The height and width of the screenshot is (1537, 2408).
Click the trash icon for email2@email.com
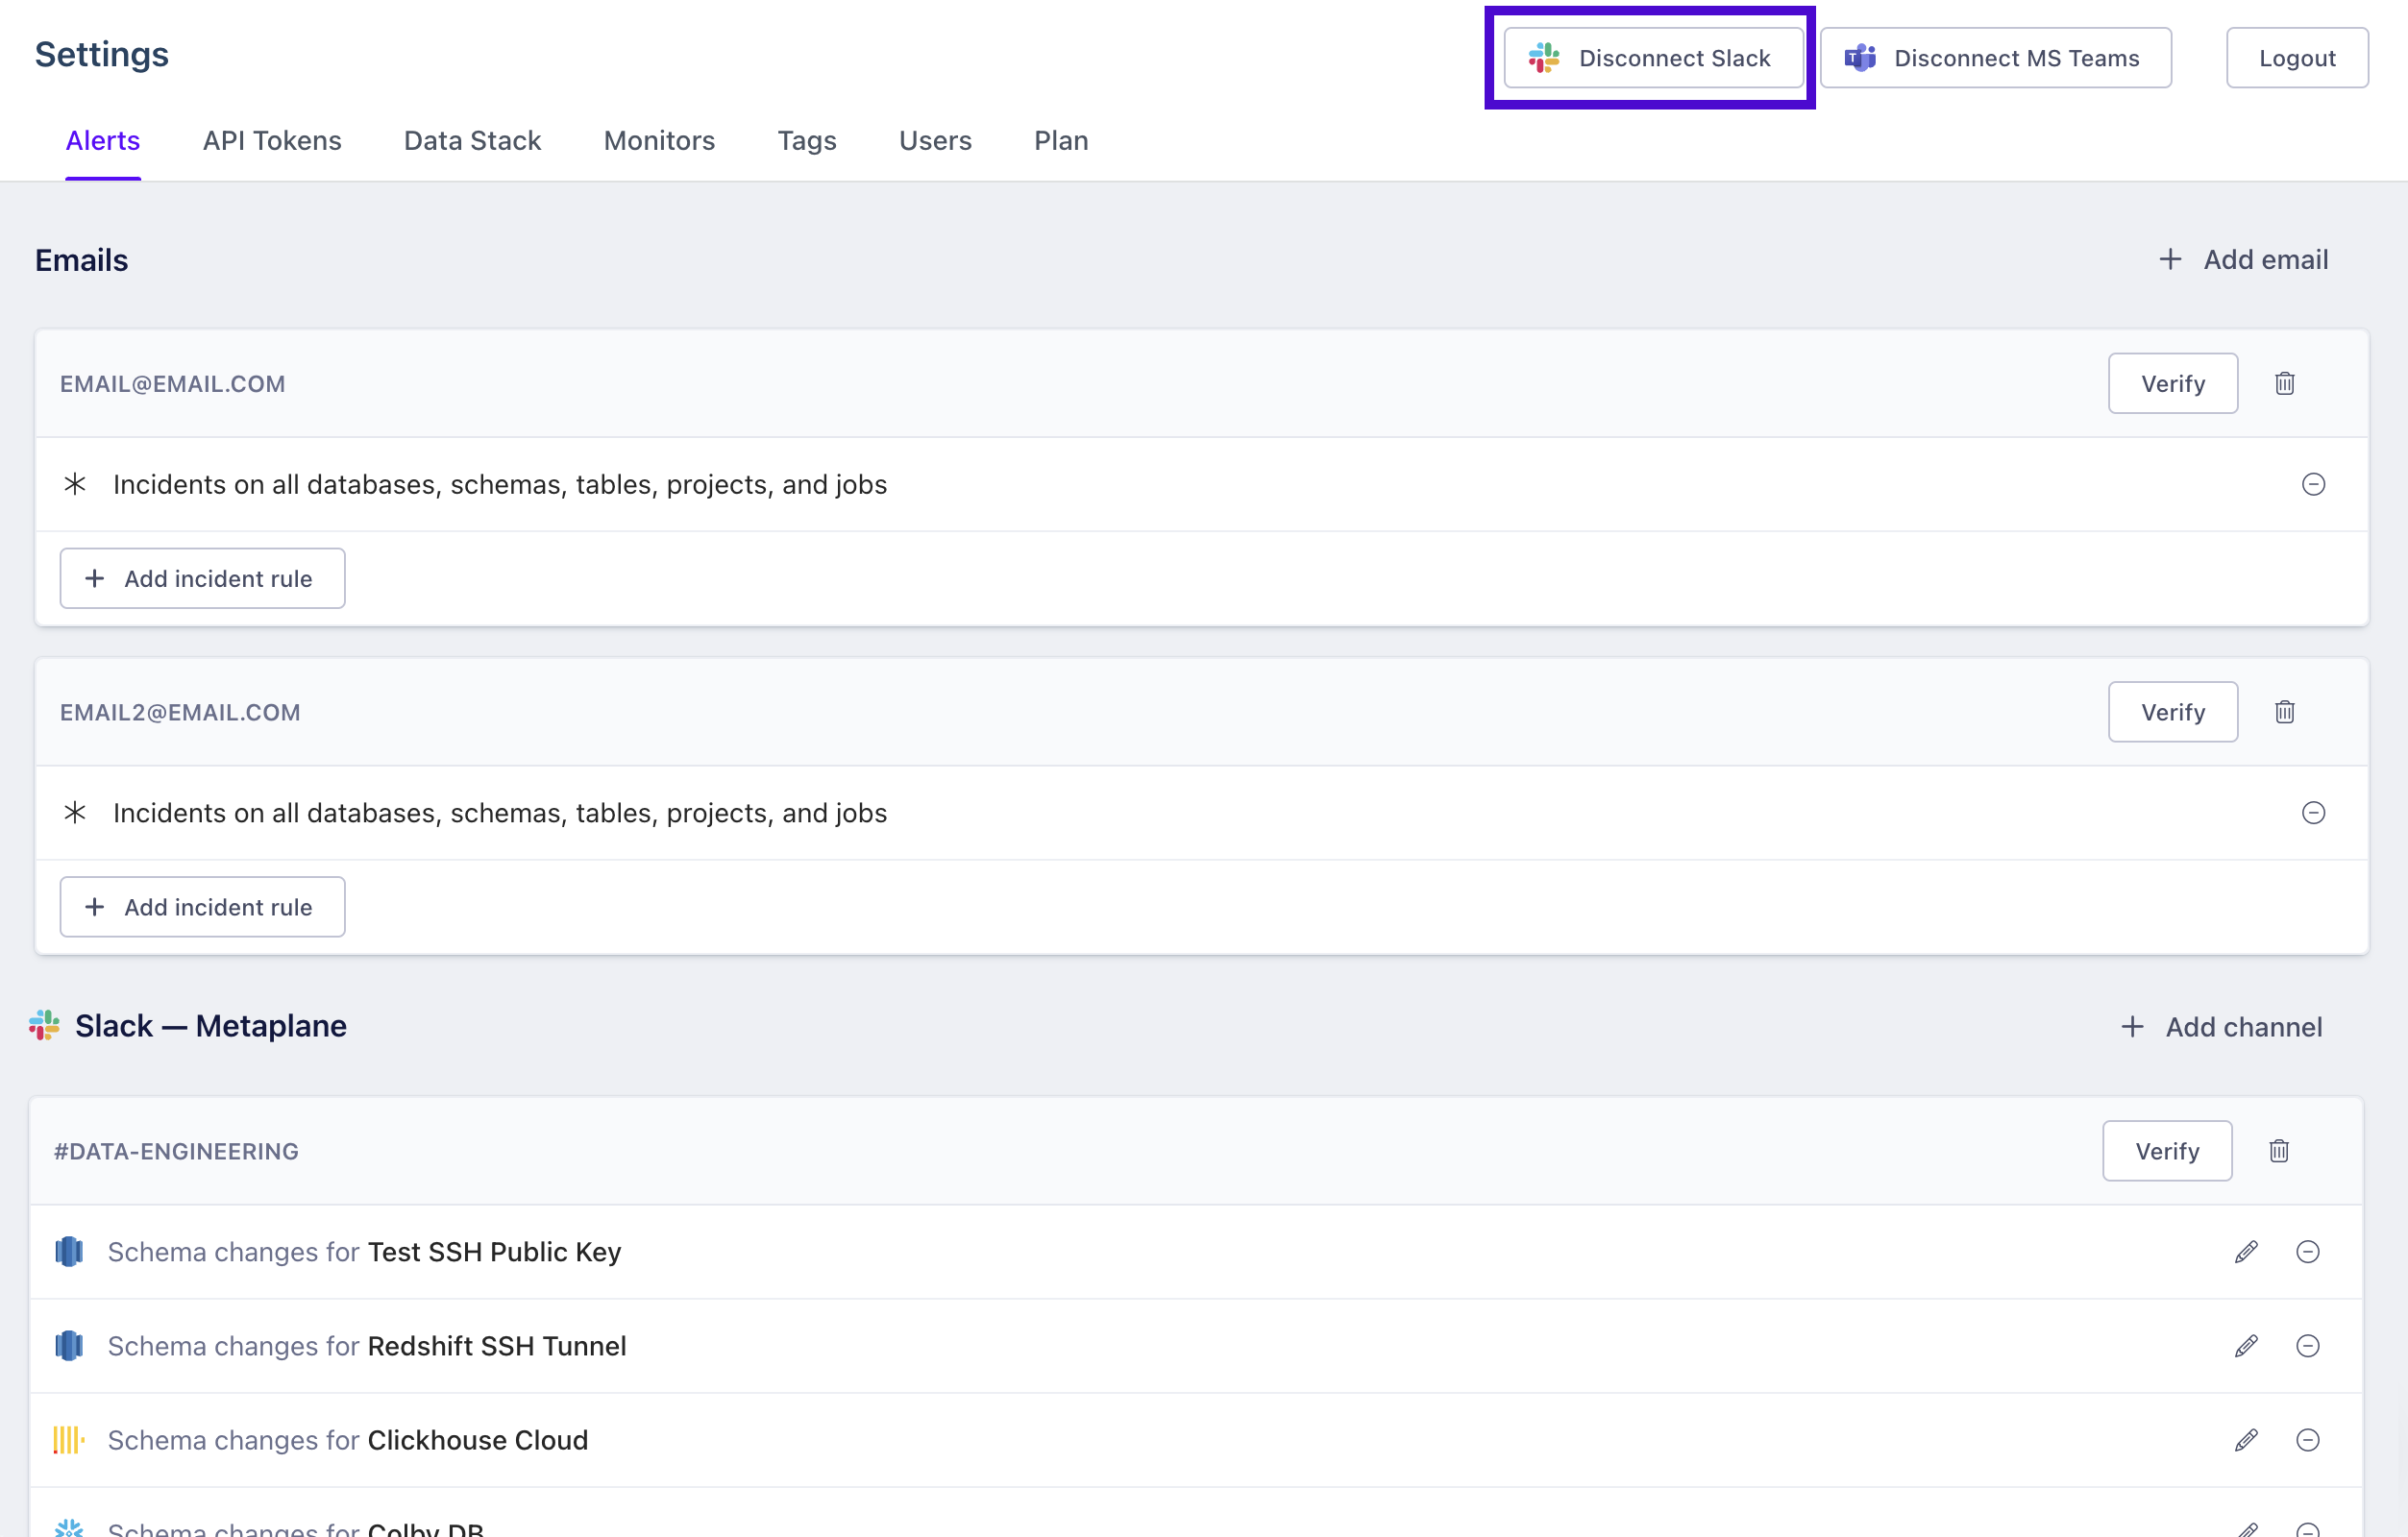click(x=2284, y=712)
